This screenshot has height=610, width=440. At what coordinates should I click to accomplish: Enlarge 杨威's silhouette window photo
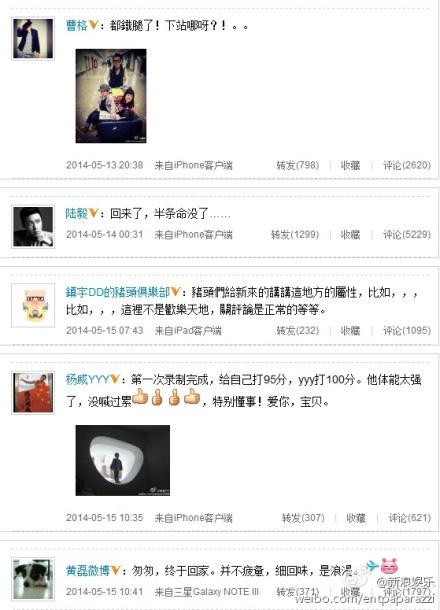pyautogui.click(x=123, y=460)
